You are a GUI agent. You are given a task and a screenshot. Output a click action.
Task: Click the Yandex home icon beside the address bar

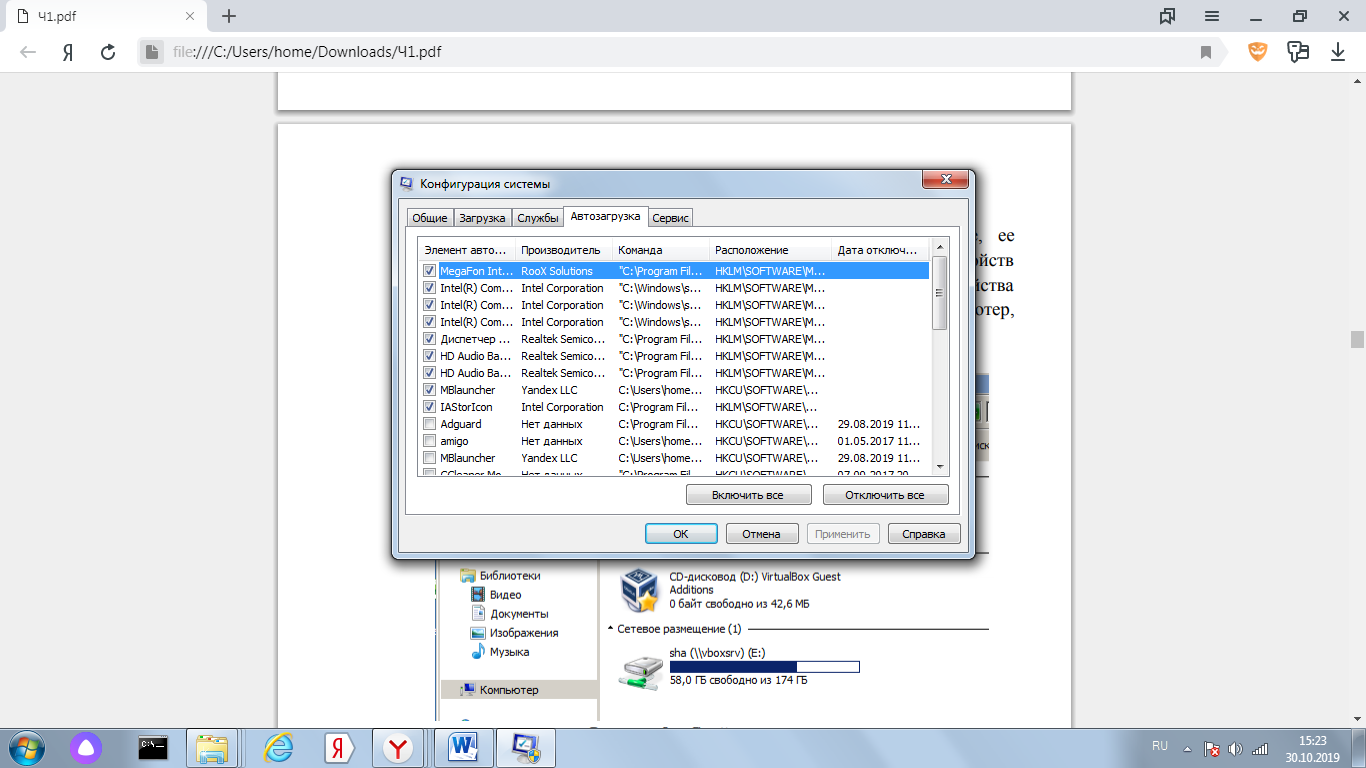tap(68, 52)
